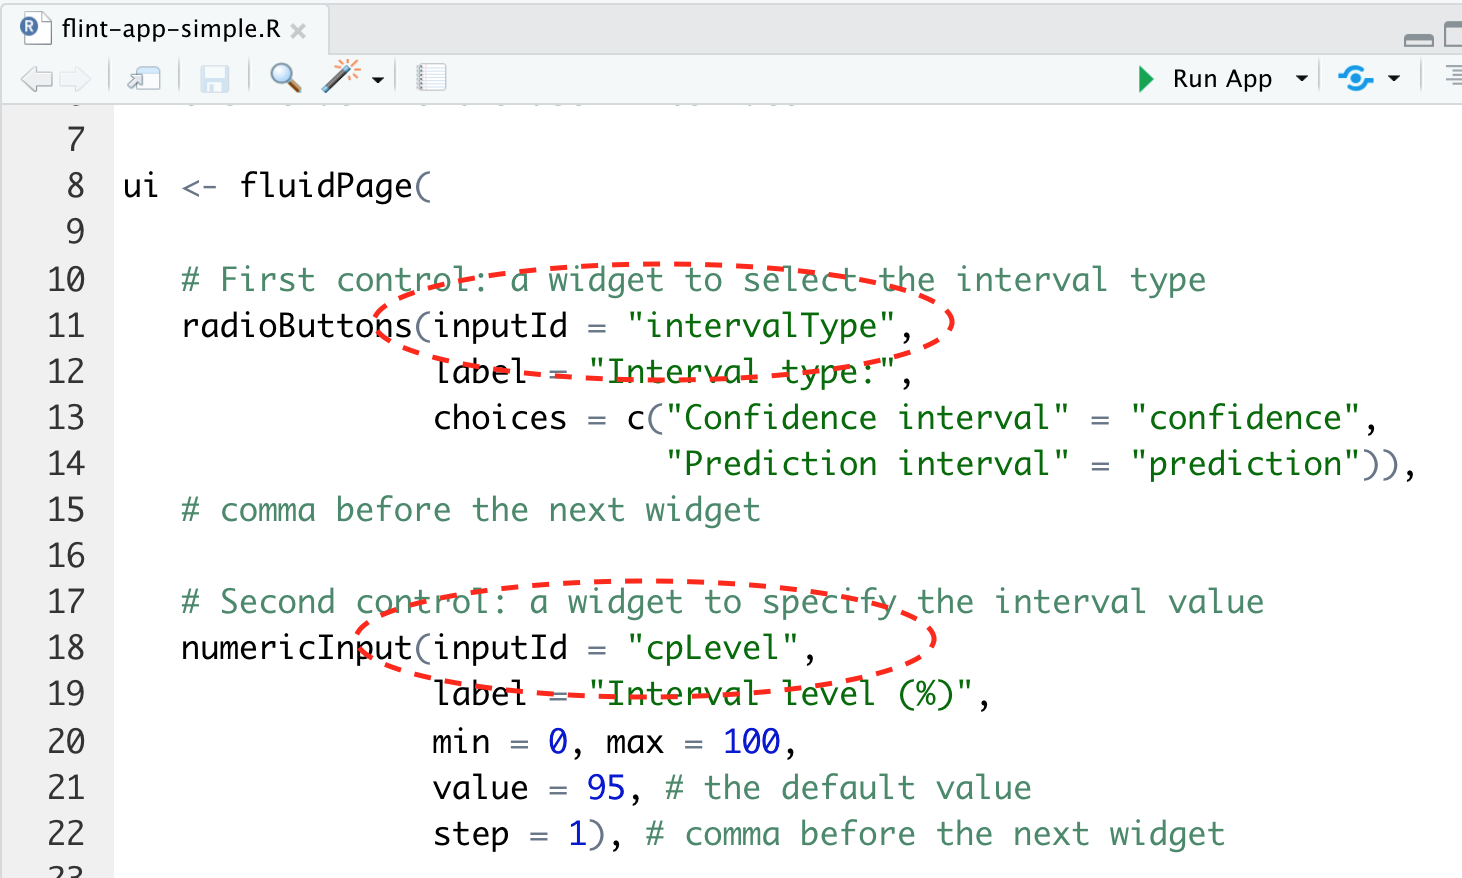
Task: Click the "# Second control" comment line
Action: click(x=722, y=602)
